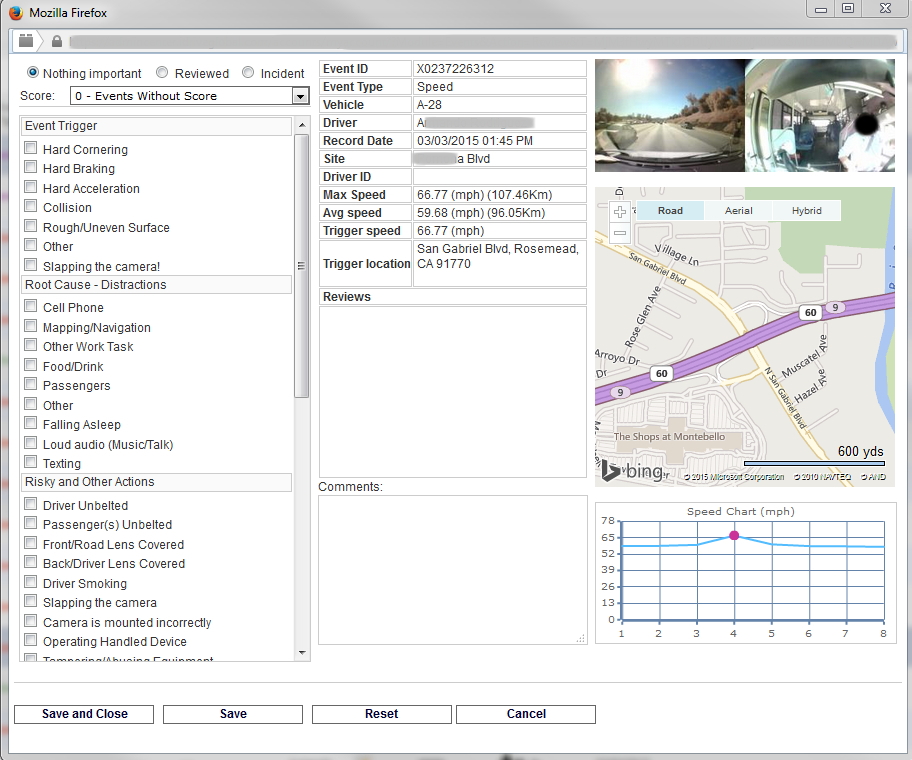Switch the map to Aerial view
Image resolution: width=912 pixels, height=760 pixels.
point(738,211)
